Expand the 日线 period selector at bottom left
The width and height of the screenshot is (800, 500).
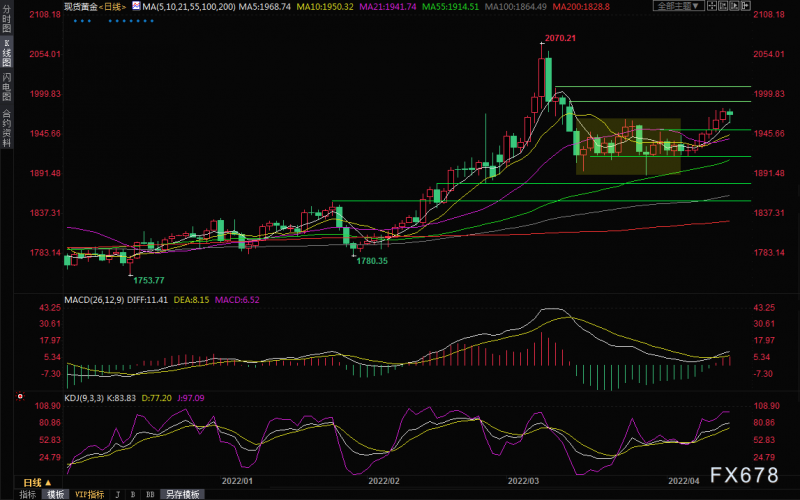click(x=37, y=482)
